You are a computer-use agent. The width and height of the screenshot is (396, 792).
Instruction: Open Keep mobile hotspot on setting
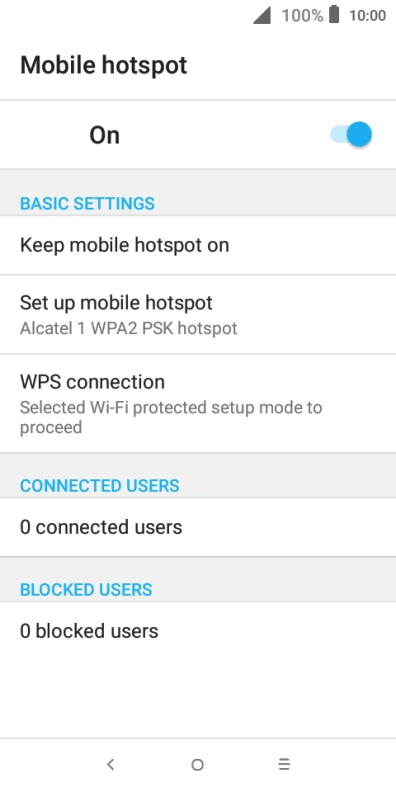pos(198,245)
